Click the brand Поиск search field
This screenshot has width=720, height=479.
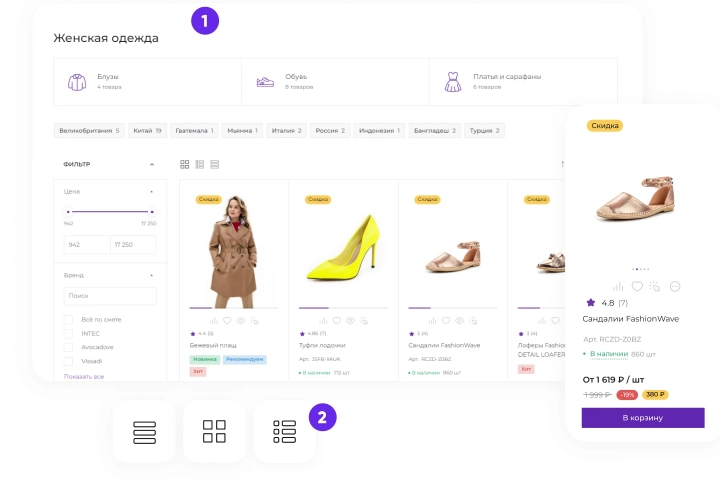tap(110, 296)
